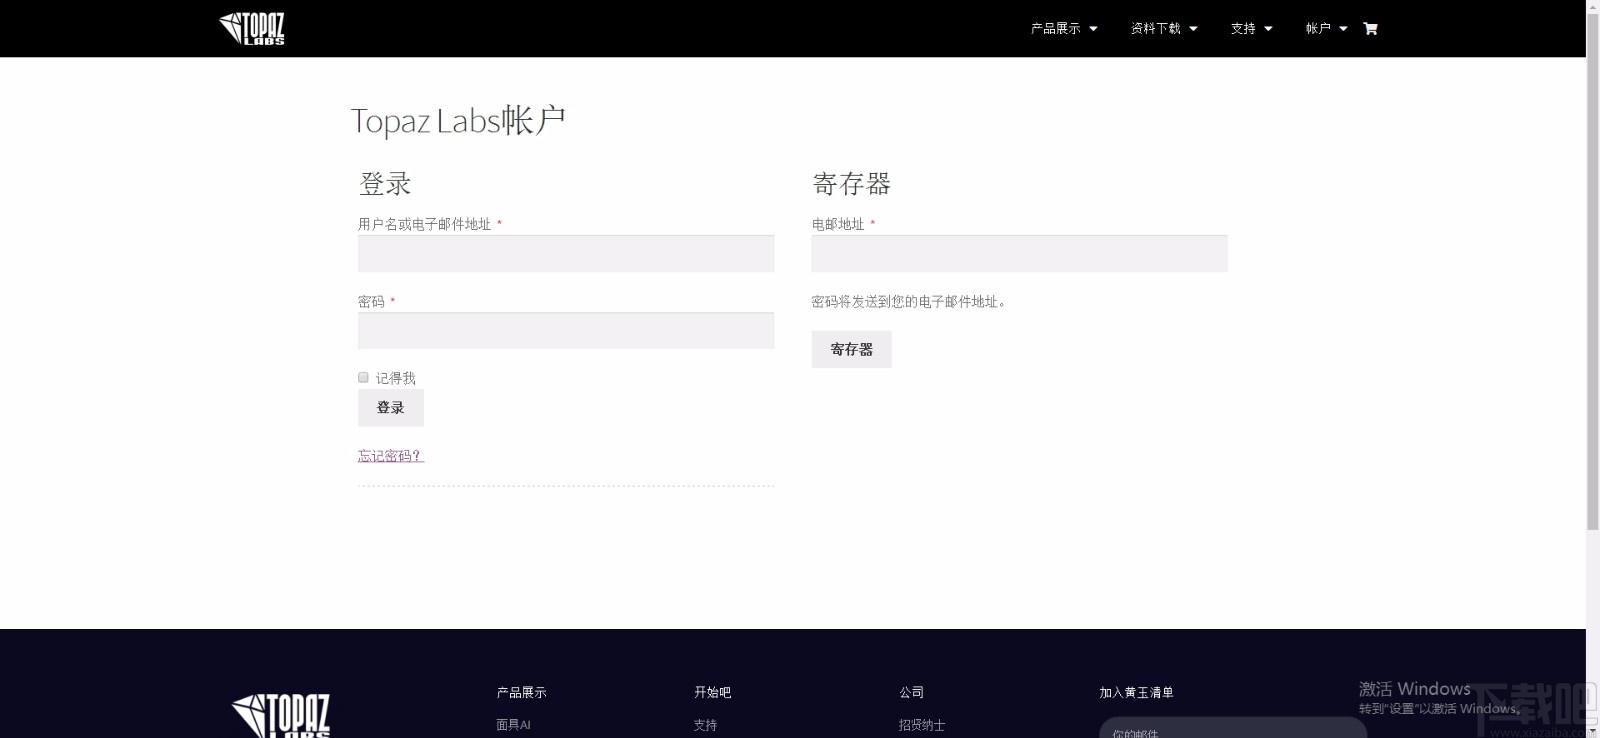Click footer heading 开始吧
The image size is (1600, 738).
click(712, 692)
